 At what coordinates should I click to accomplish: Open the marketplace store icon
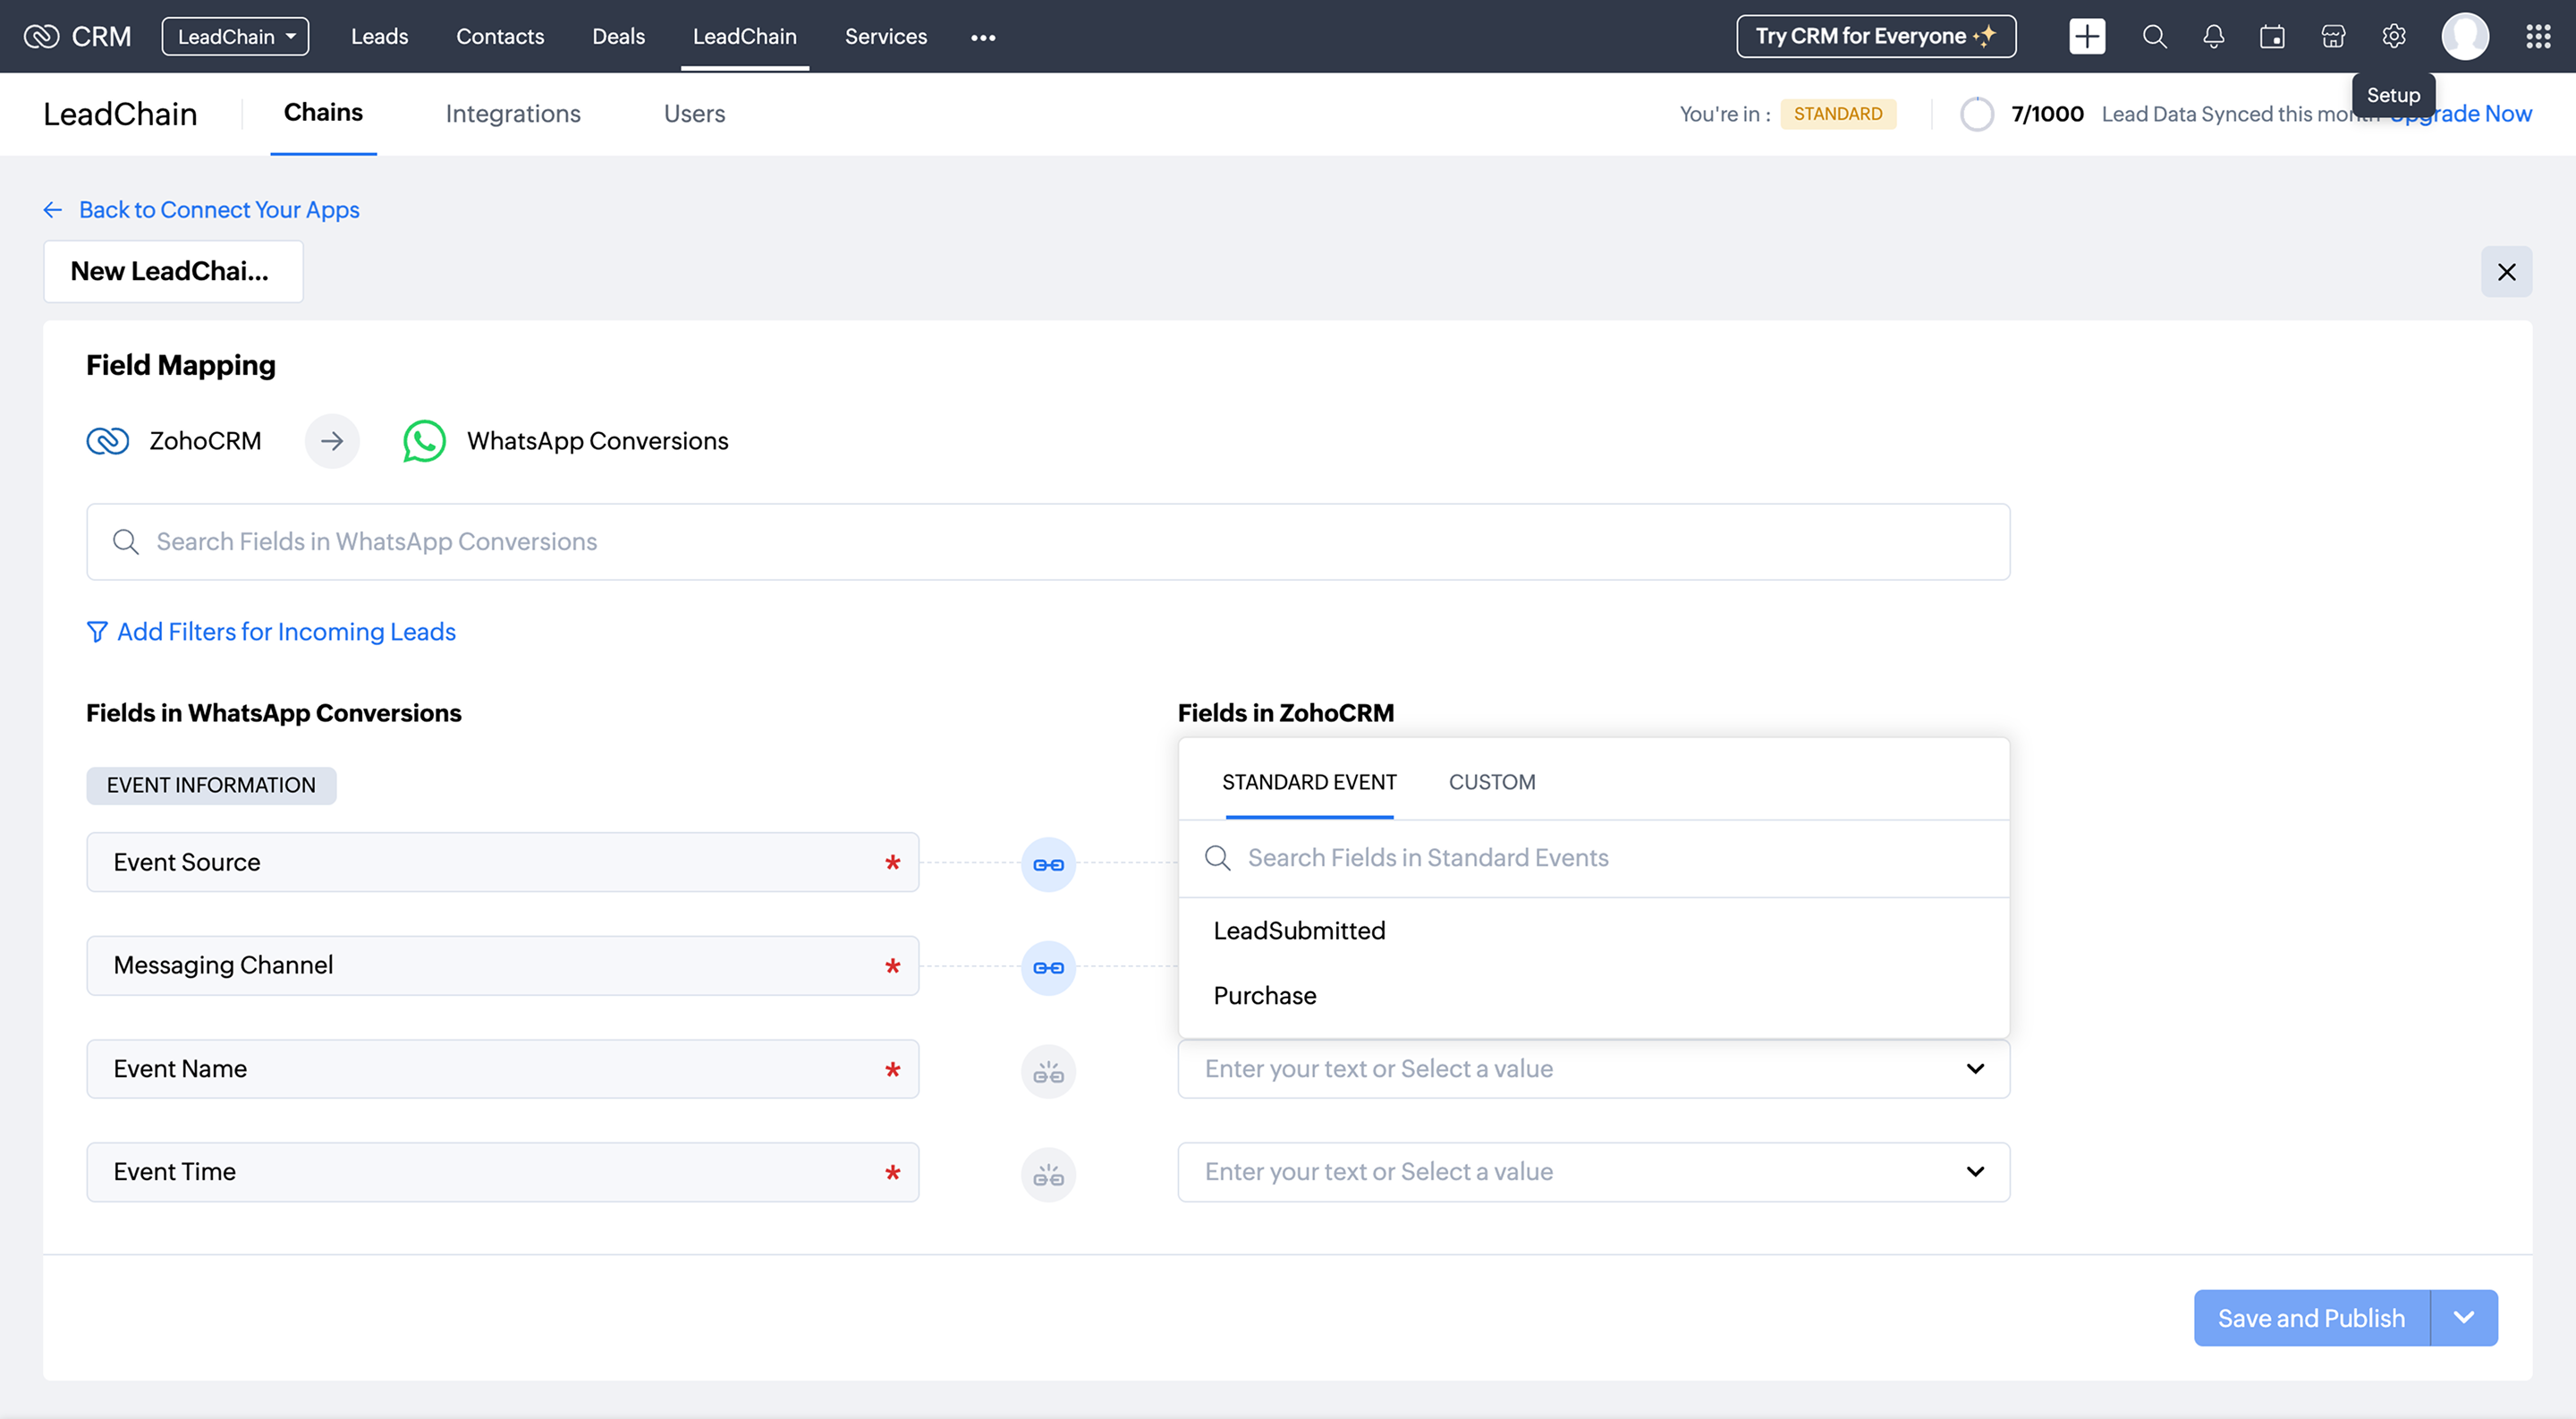(2333, 37)
